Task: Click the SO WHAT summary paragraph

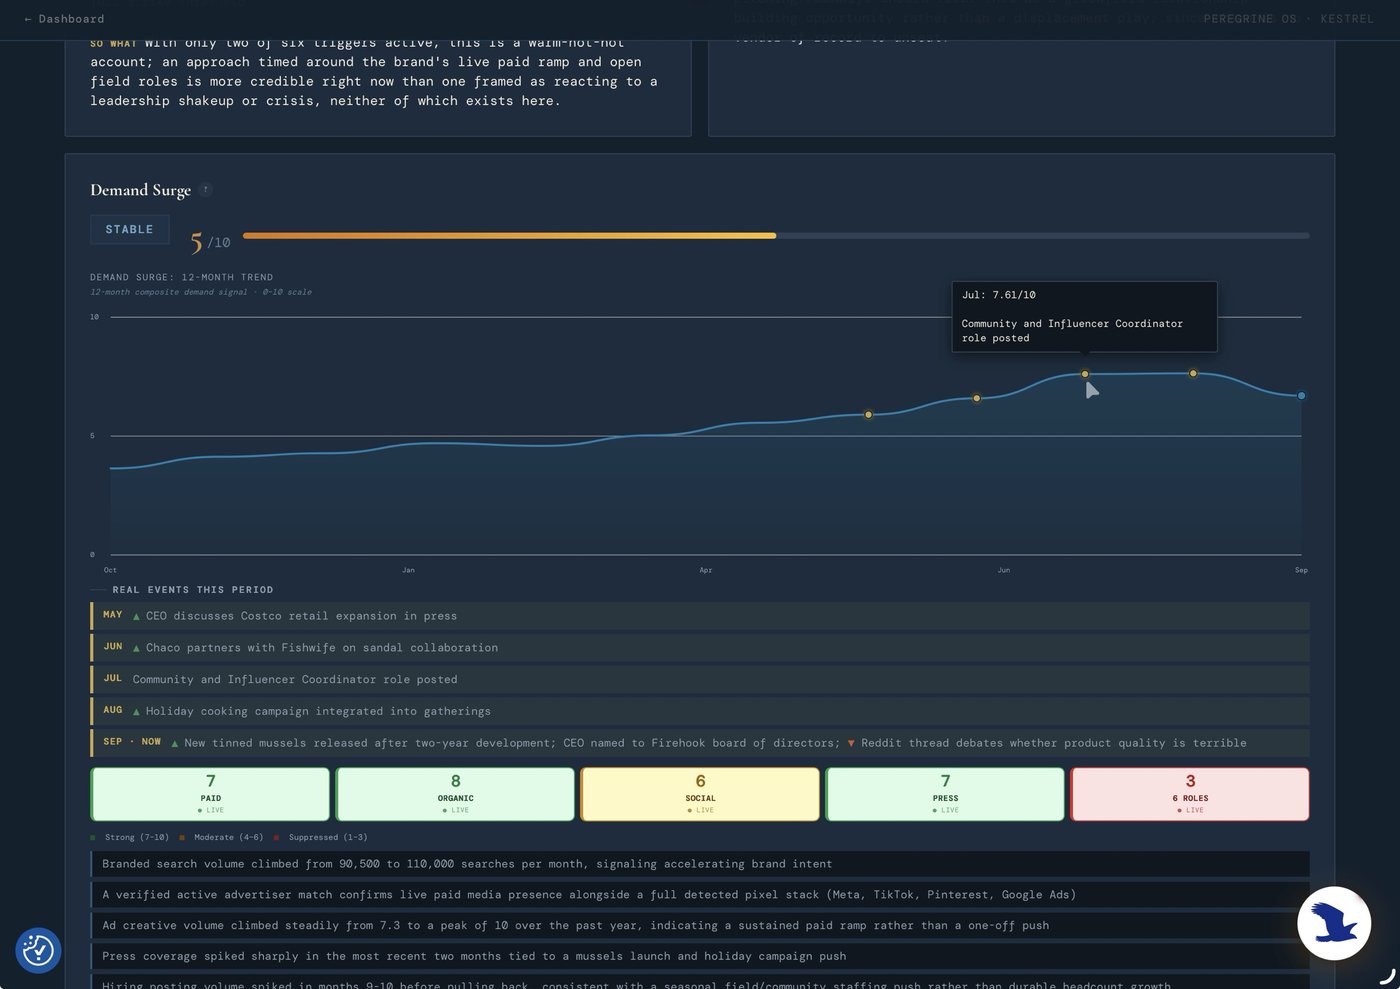Action: click(x=374, y=72)
